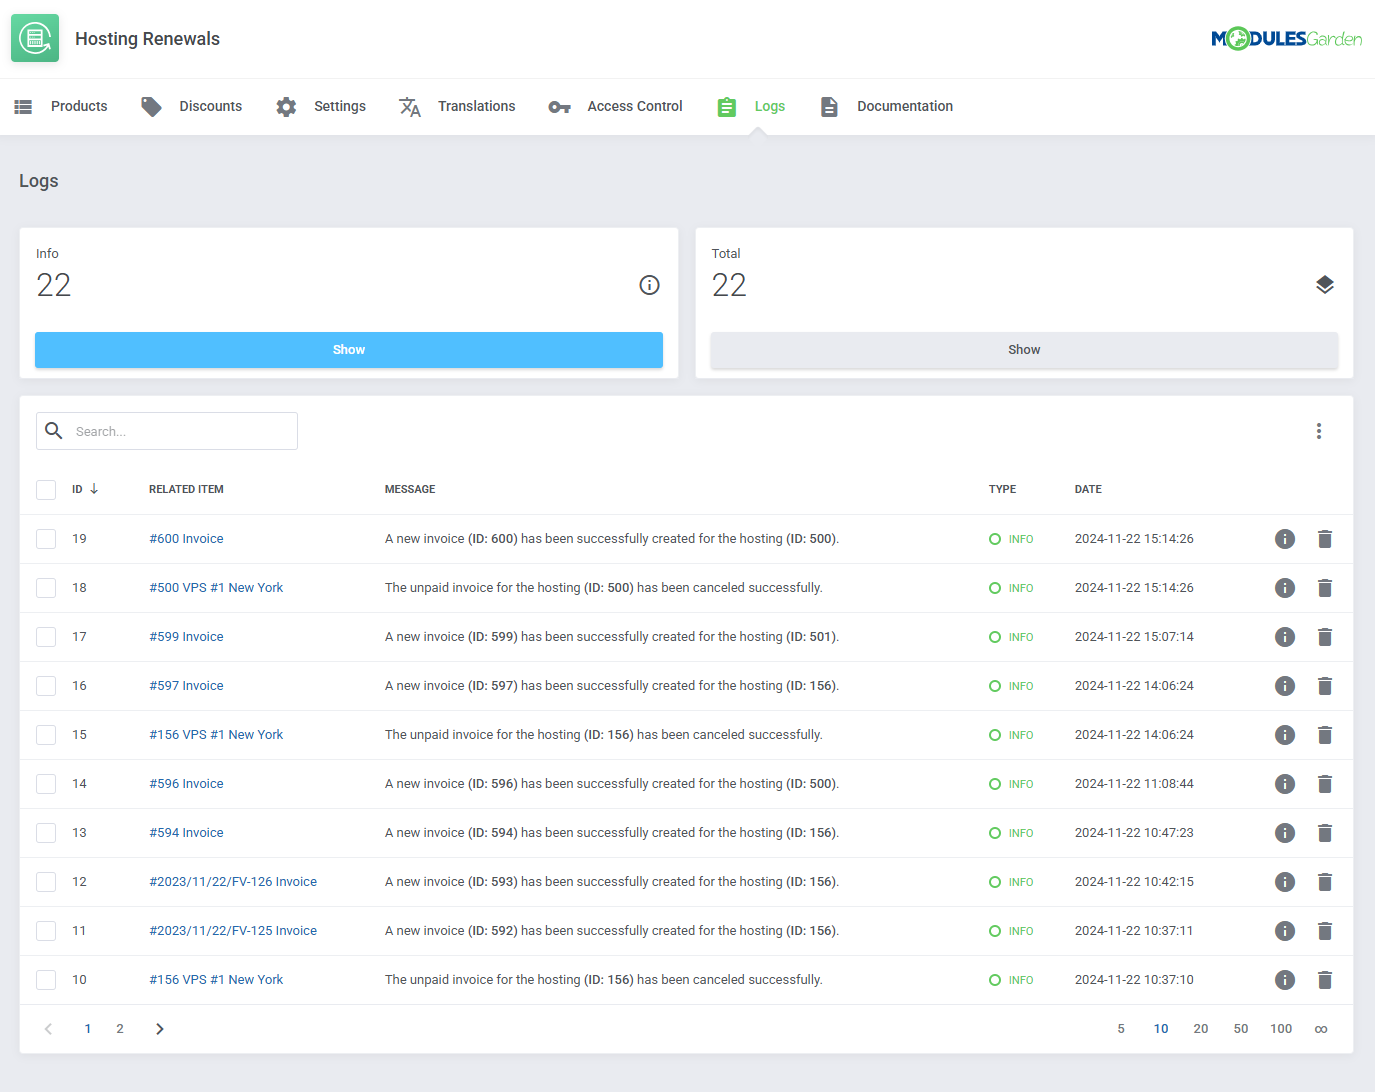Open the #600 Invoice link

(x=186, y=539)
